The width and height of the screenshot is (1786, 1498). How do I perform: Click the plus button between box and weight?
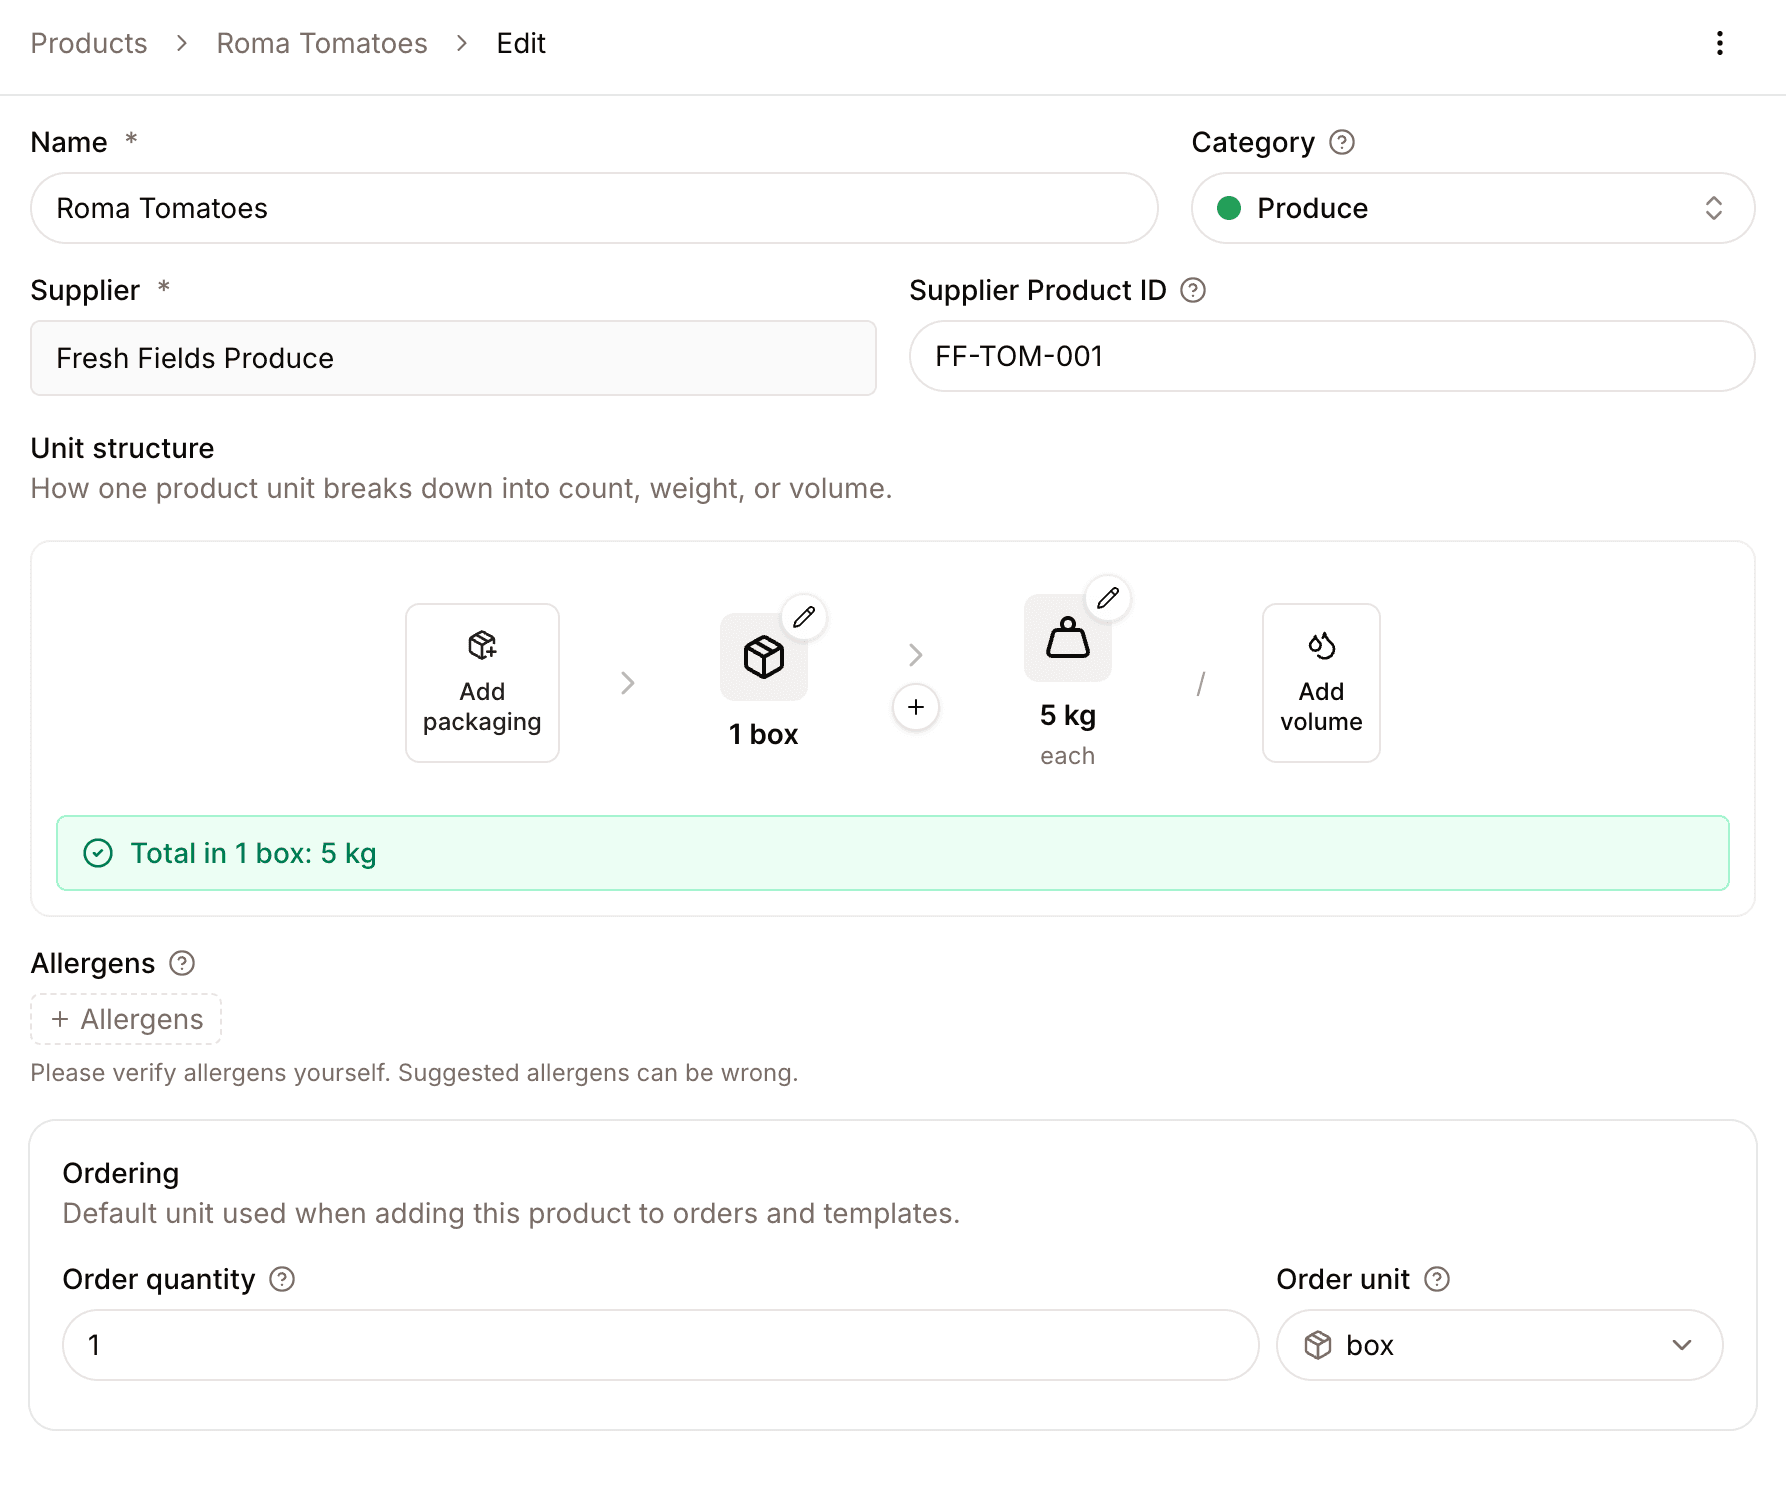coord(916,707)
